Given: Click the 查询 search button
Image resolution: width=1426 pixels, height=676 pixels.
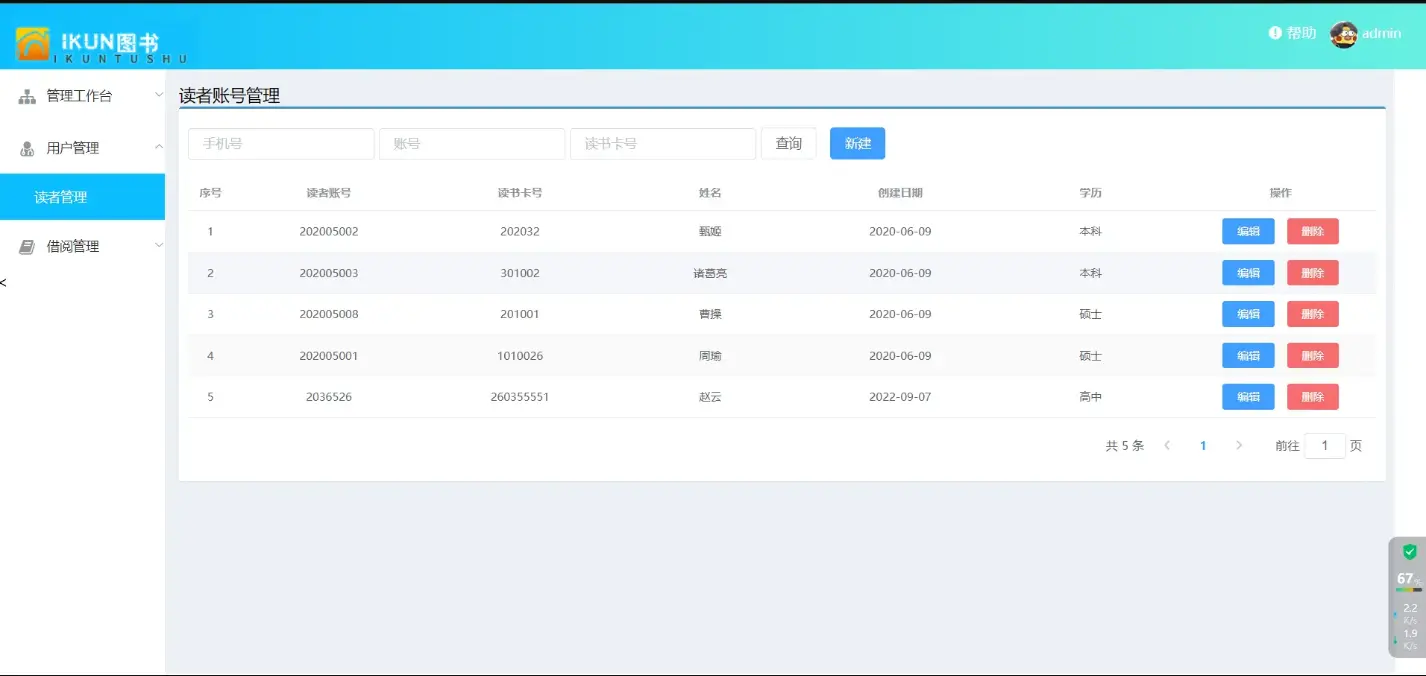Looking at the screenshot, I should [789, 144].
